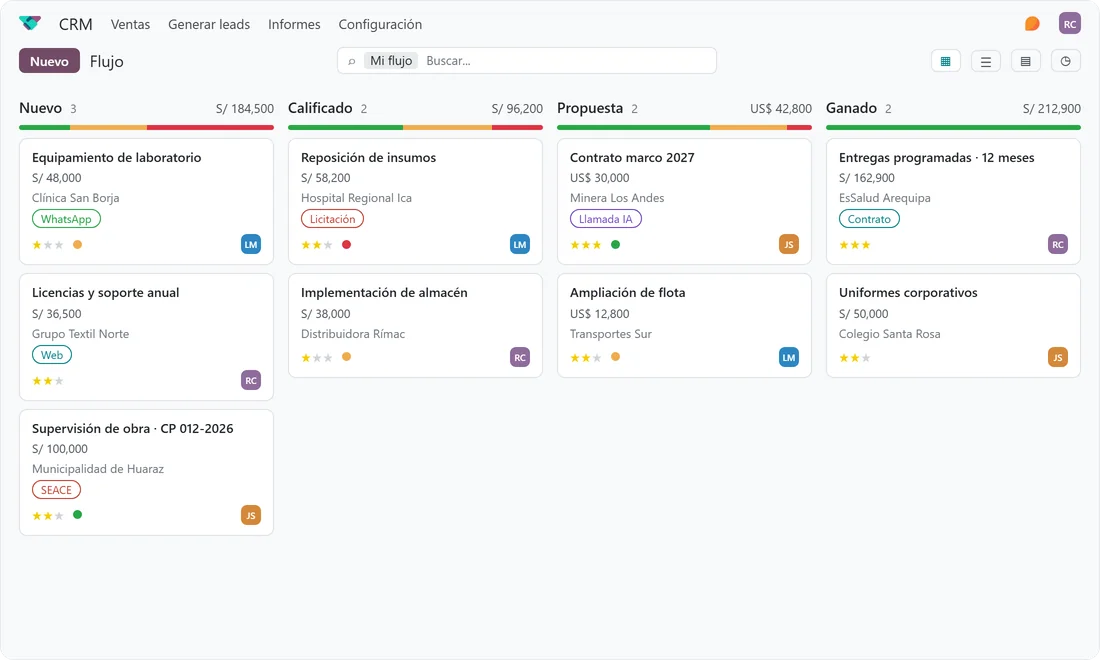Click orange activity dot on Implementación de almacén
Screen dimensions: 1100x660
pos(346,356)
